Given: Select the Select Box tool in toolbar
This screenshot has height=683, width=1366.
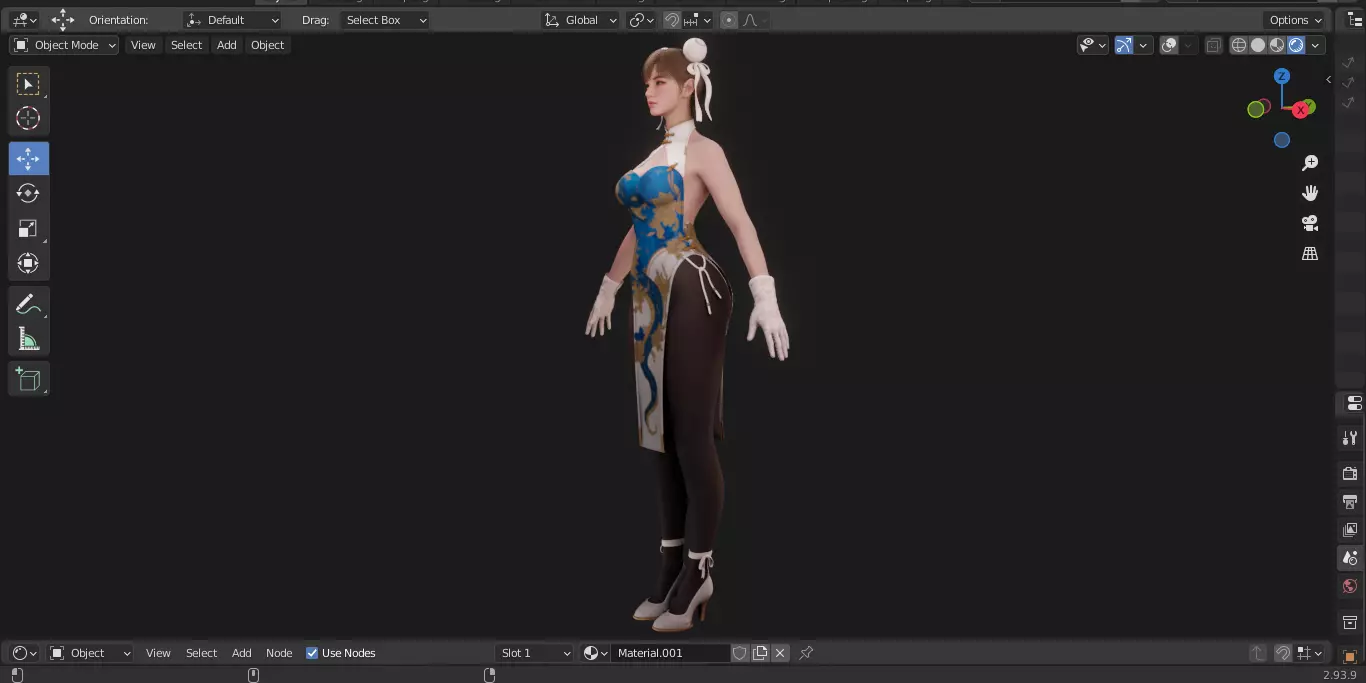Looking at the screenshot, I should click(28, 84).
